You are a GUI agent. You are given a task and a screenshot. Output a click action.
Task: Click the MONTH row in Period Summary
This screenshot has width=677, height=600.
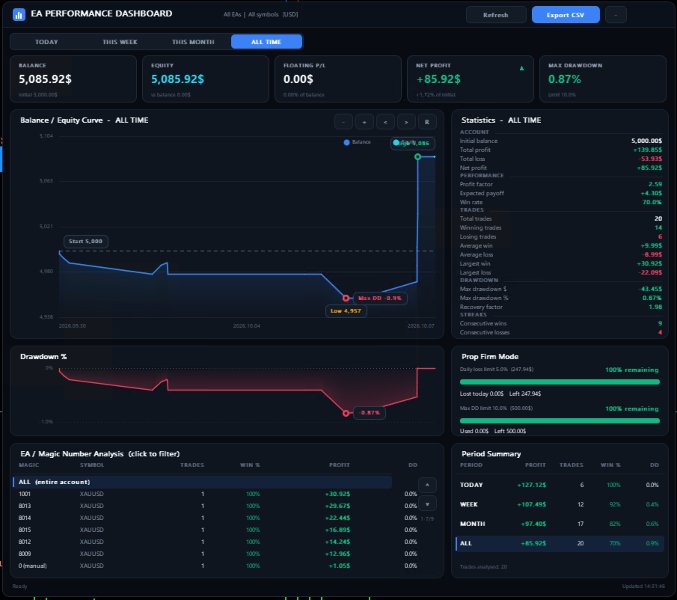(560, 524)
